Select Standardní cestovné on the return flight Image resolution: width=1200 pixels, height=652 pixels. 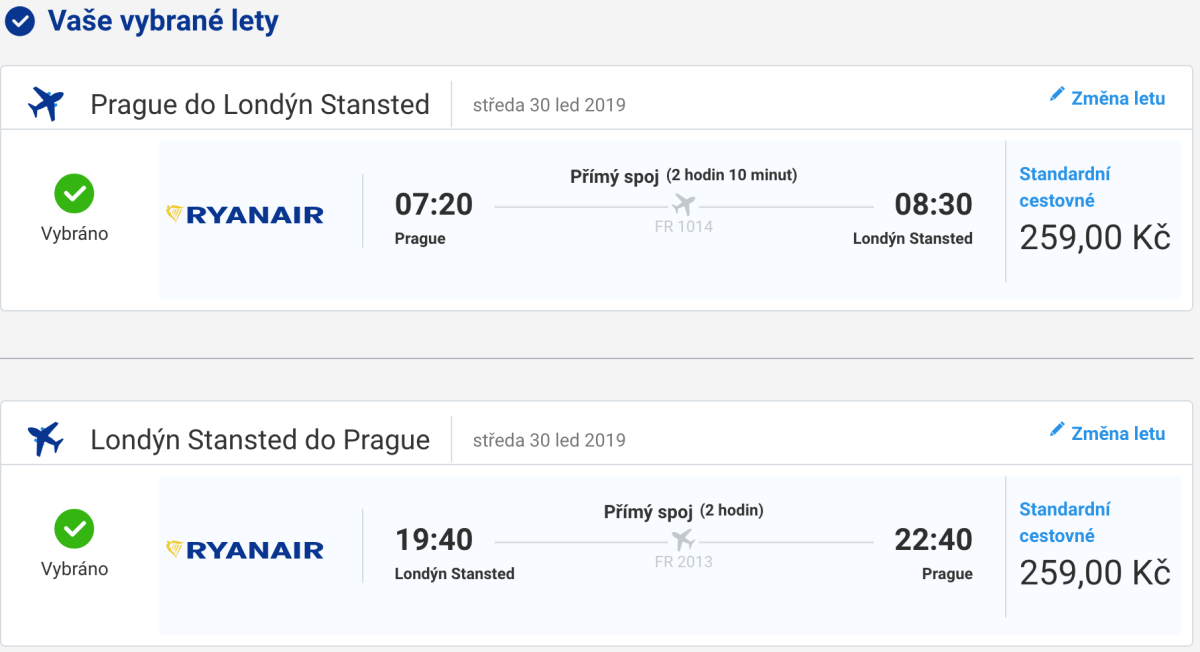1064,522
